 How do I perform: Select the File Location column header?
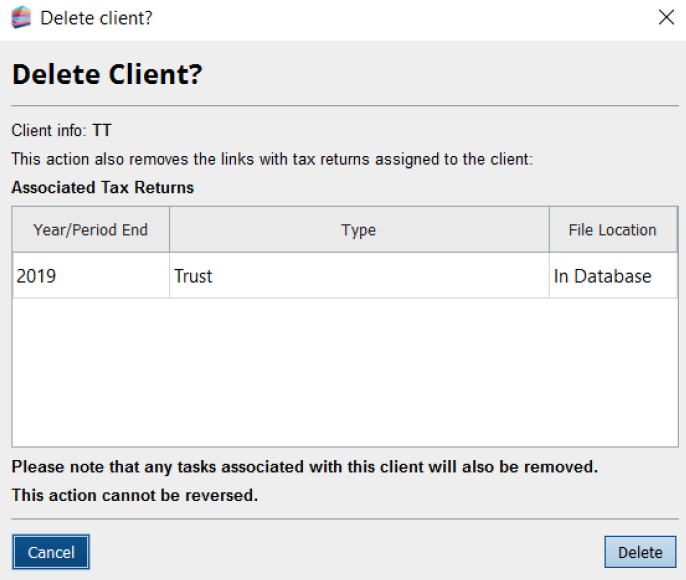click(612, 230)
